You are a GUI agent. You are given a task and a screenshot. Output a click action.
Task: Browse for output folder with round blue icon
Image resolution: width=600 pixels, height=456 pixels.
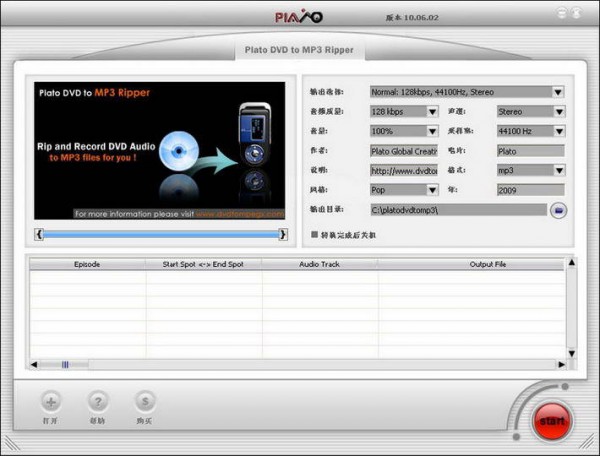click(x=559, y=210)
